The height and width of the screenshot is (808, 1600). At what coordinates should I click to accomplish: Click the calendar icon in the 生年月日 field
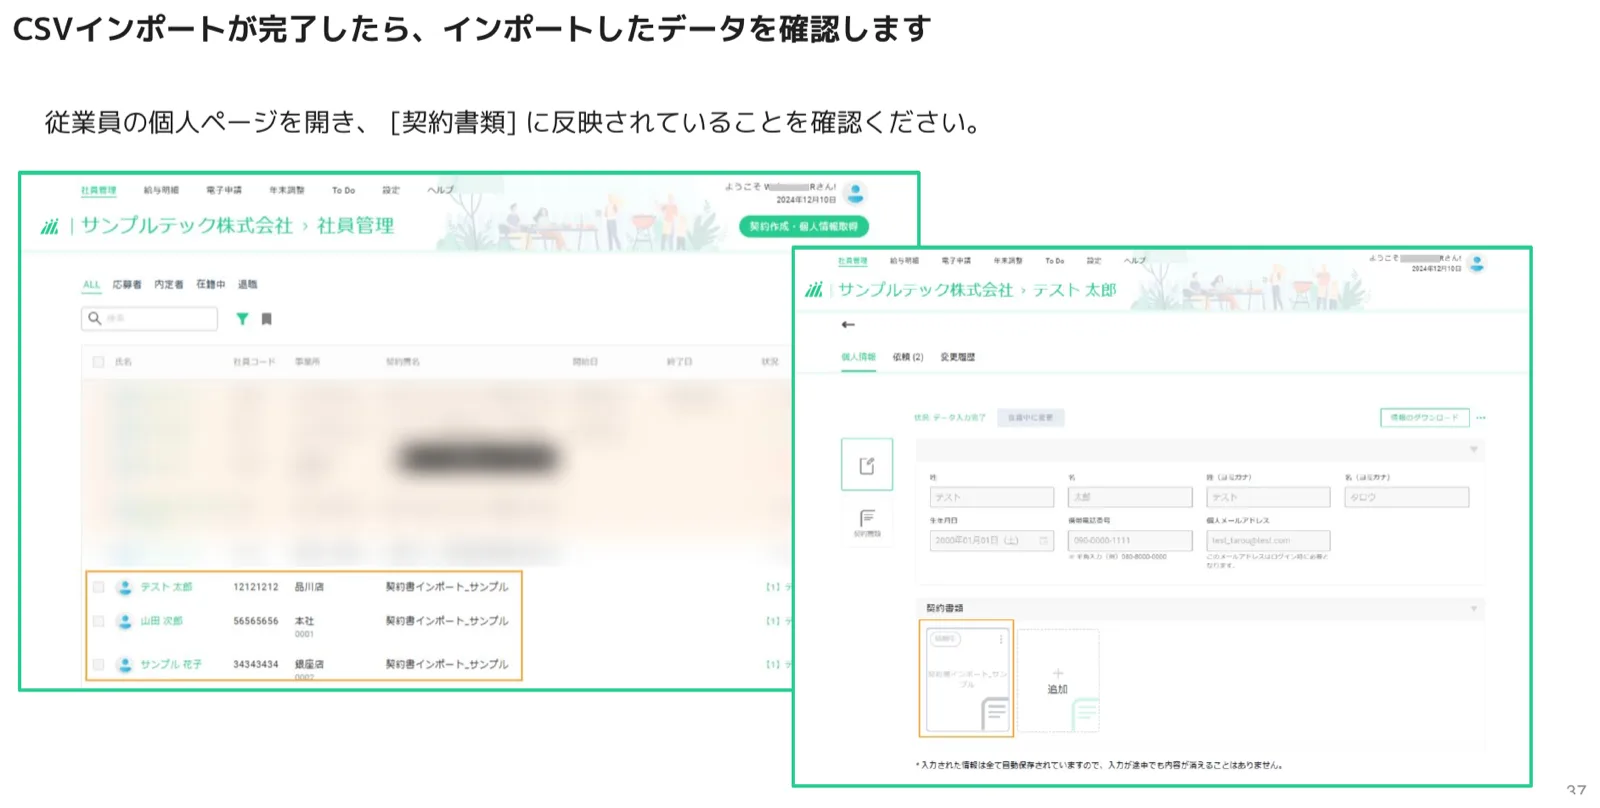pyautogui.click(x=1044, y=541)
